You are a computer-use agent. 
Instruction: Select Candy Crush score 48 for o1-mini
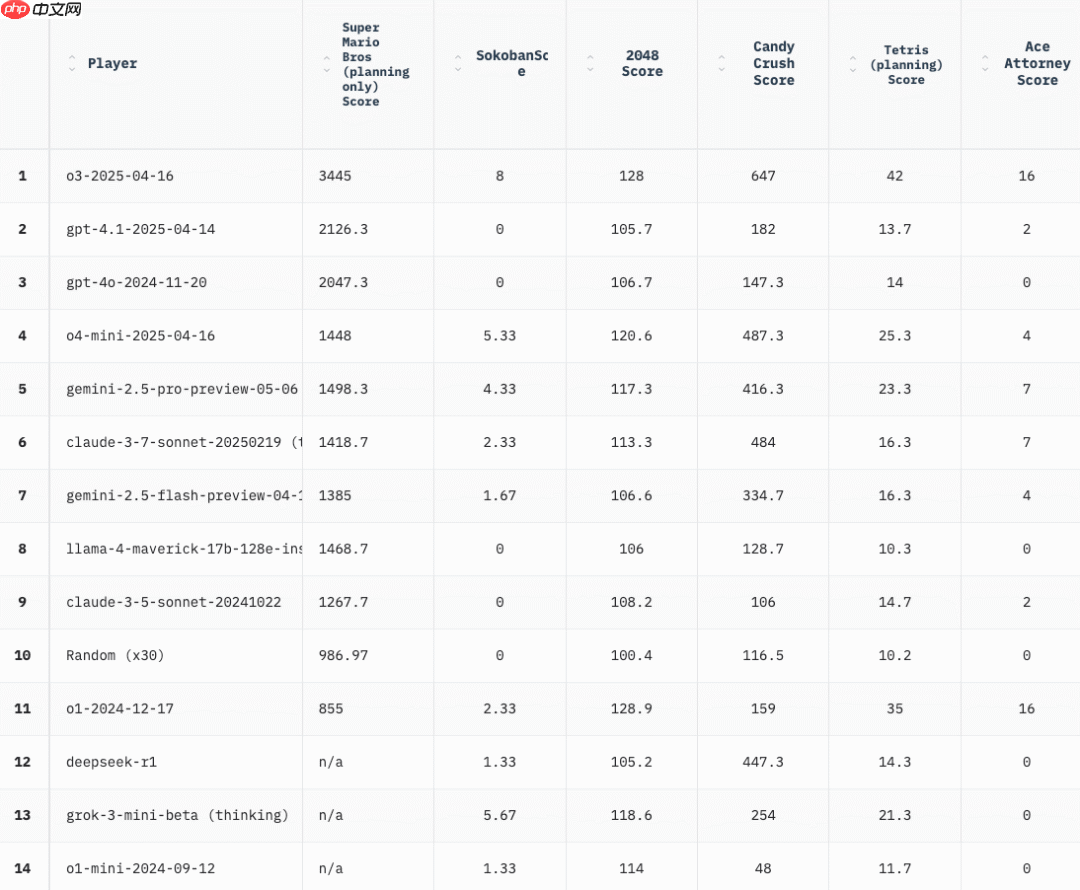click(x=763, y=868)
